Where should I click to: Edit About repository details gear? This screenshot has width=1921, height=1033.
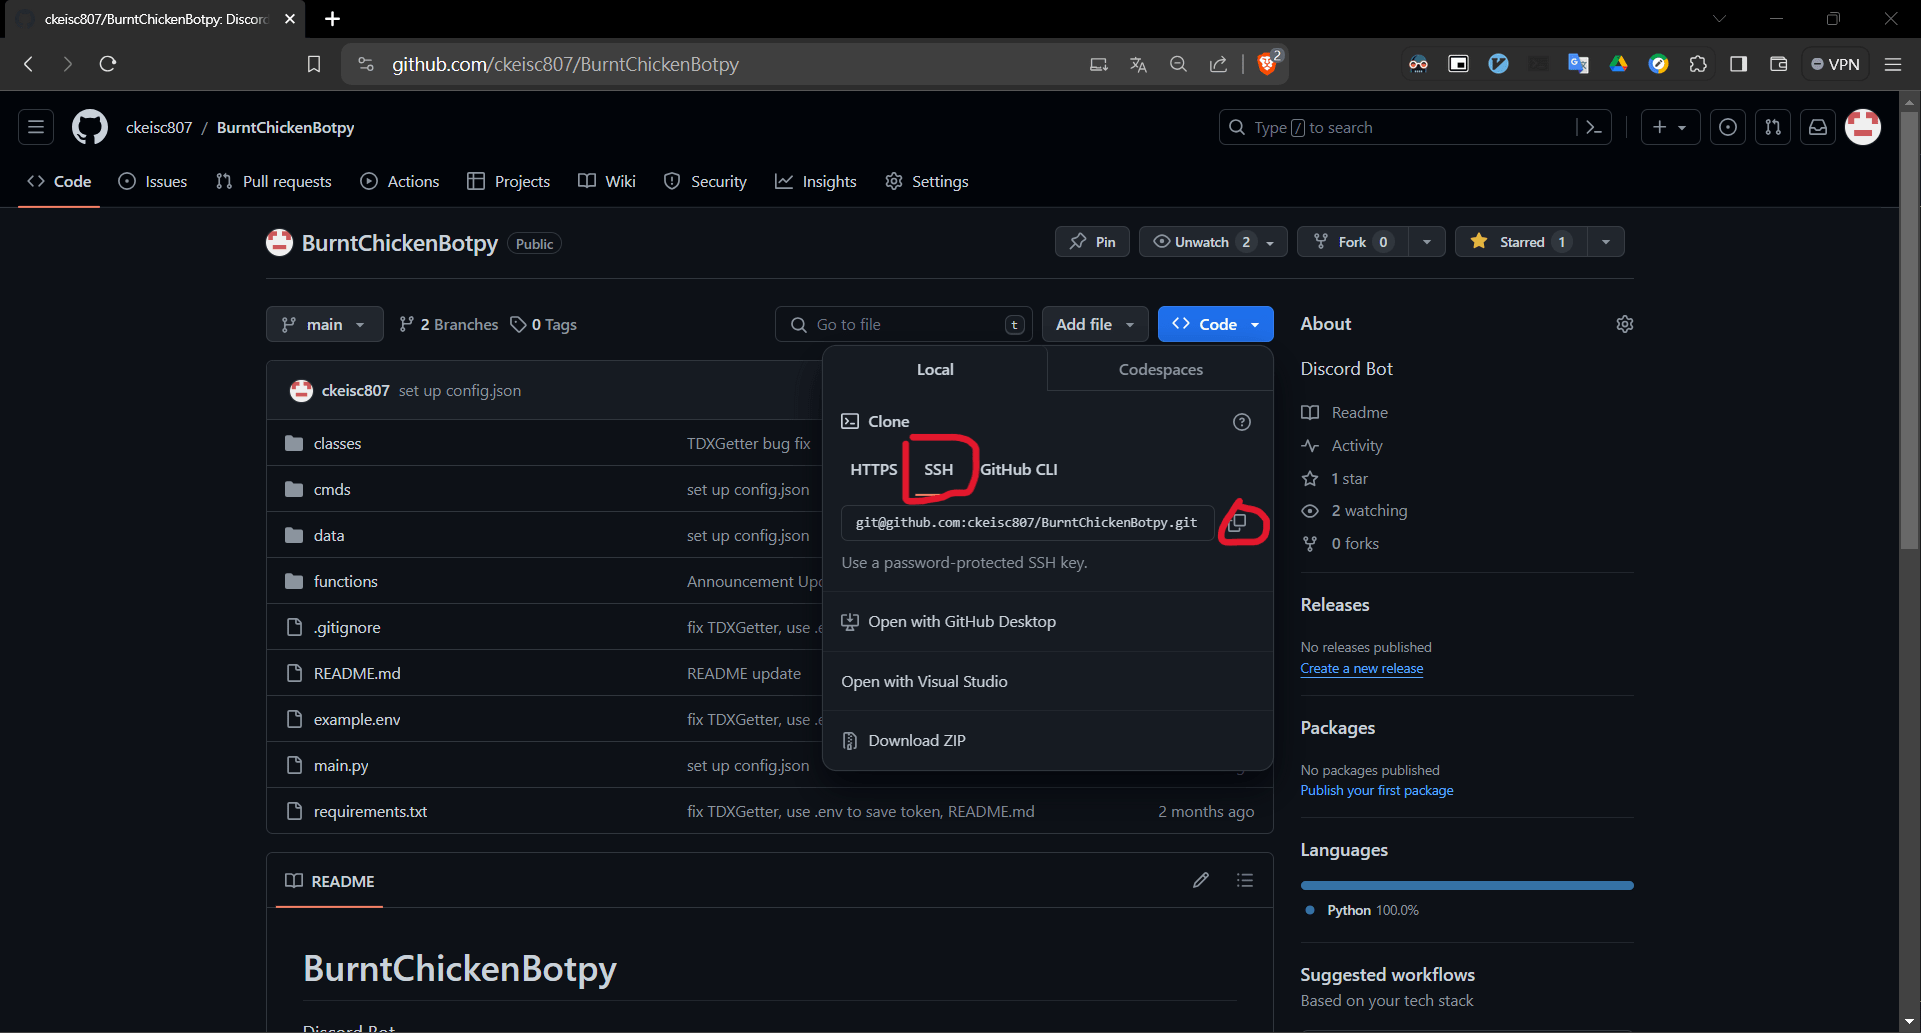(x=1625, y=324)
